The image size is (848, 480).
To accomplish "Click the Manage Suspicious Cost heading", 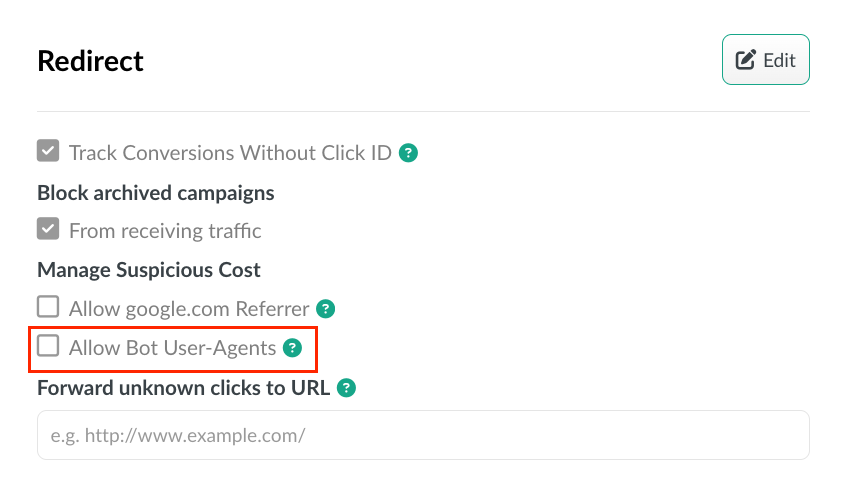I will tap(149, 270).
